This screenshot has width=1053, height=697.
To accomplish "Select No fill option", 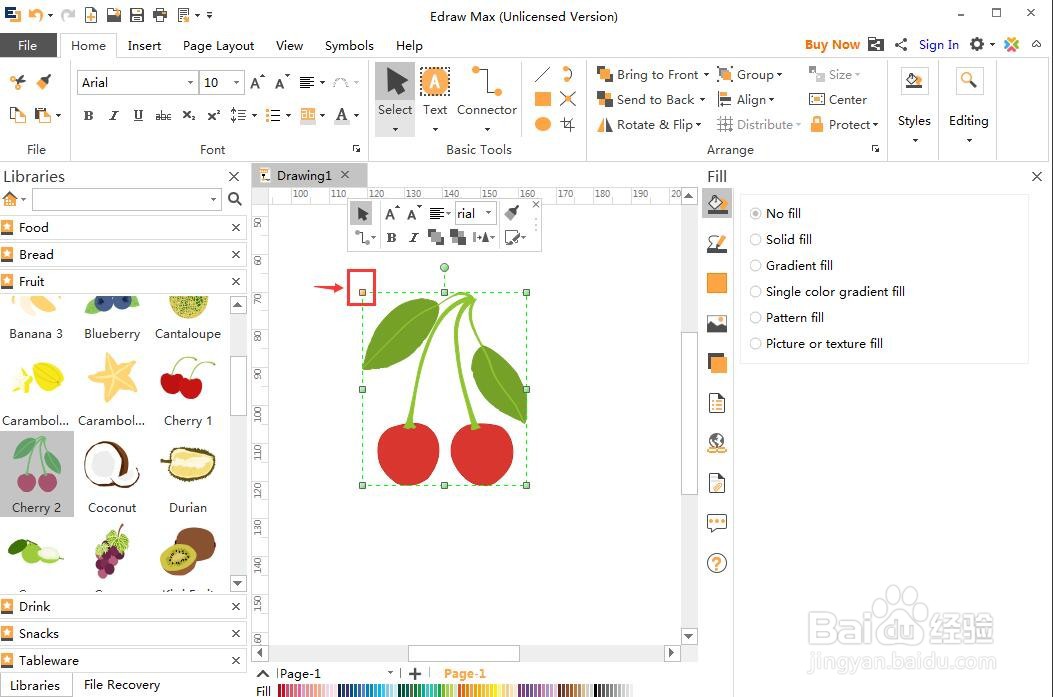I will point(775,214).
